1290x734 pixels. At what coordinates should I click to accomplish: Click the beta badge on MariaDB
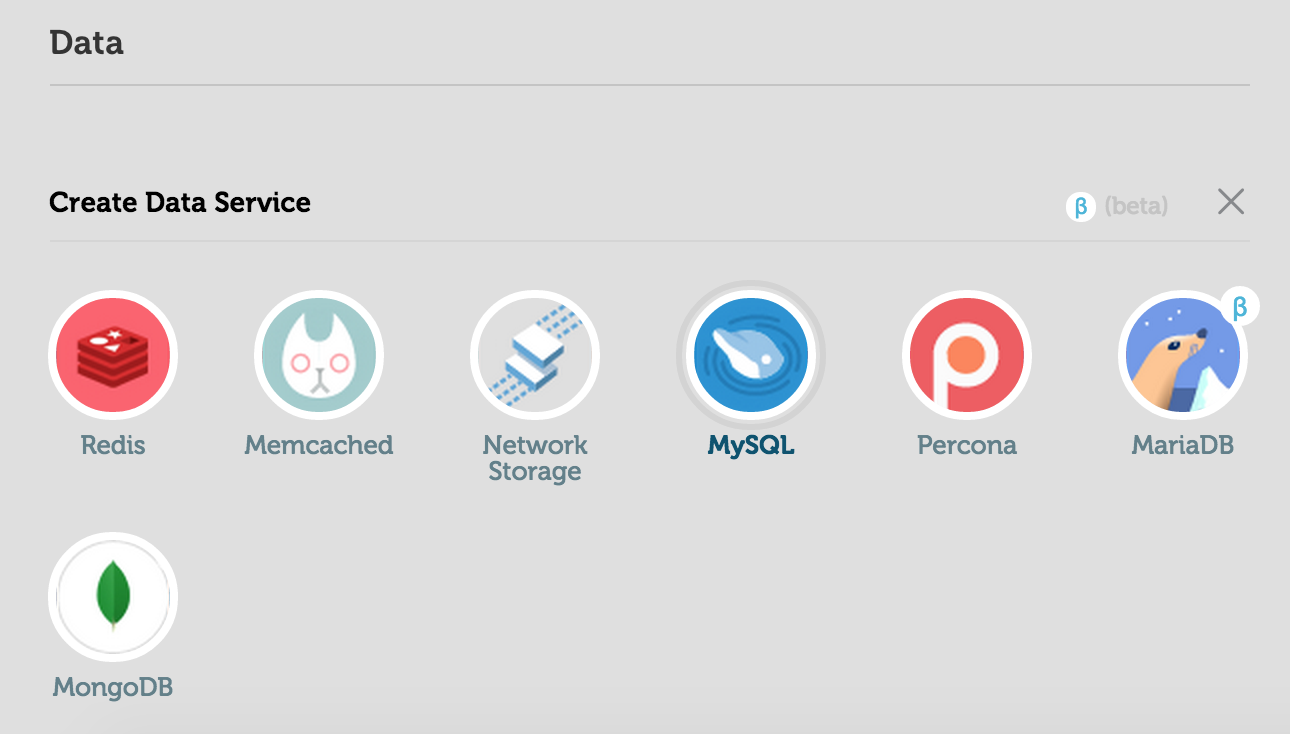pos(1240,307)
